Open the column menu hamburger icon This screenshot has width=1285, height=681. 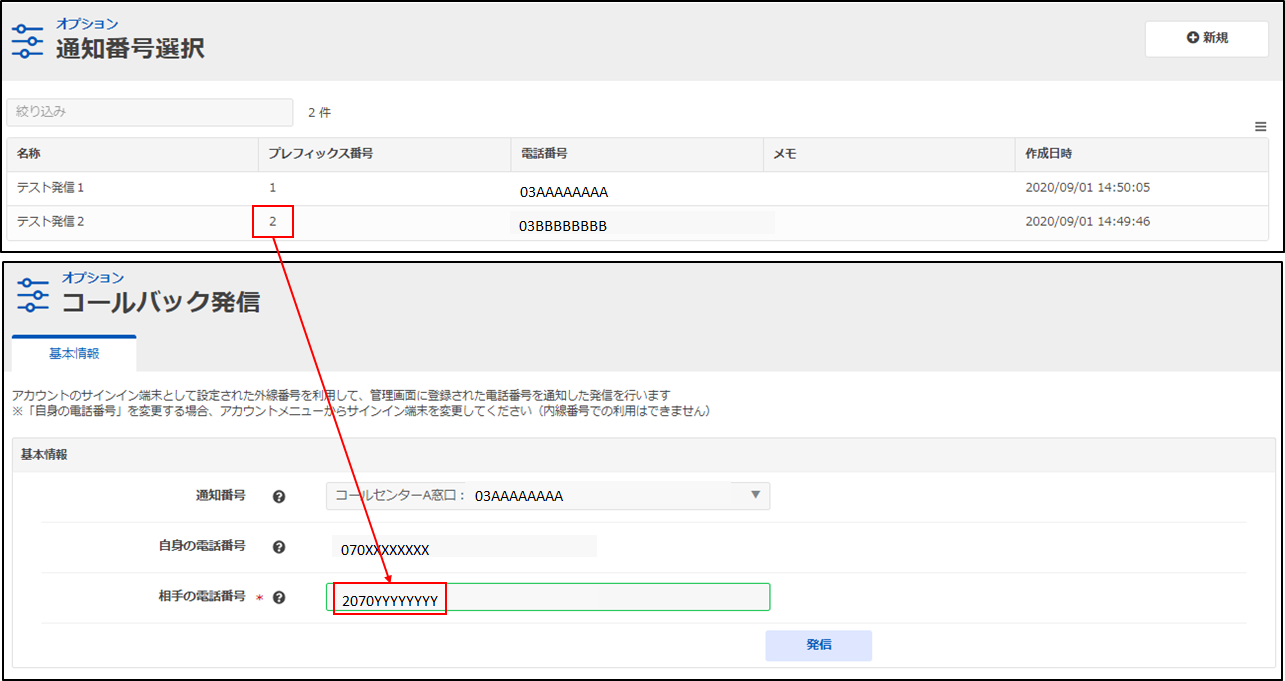coord(1260,126)
